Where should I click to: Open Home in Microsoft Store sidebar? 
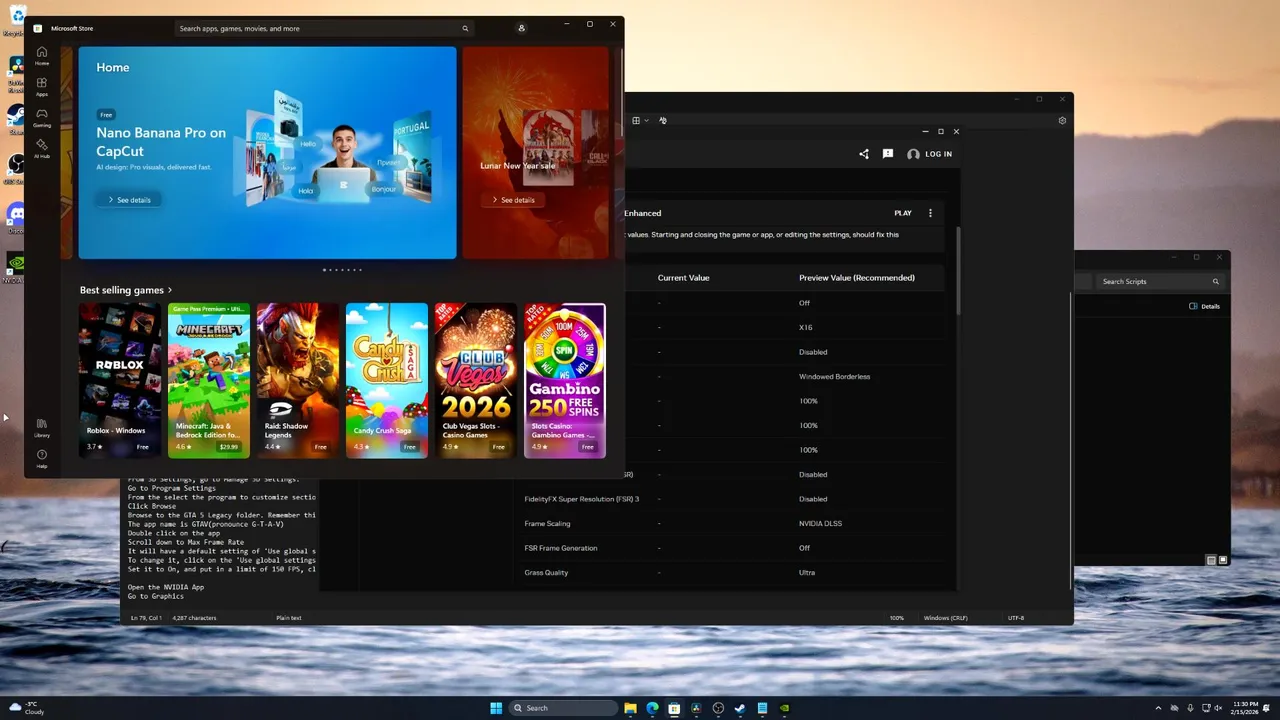42,55
